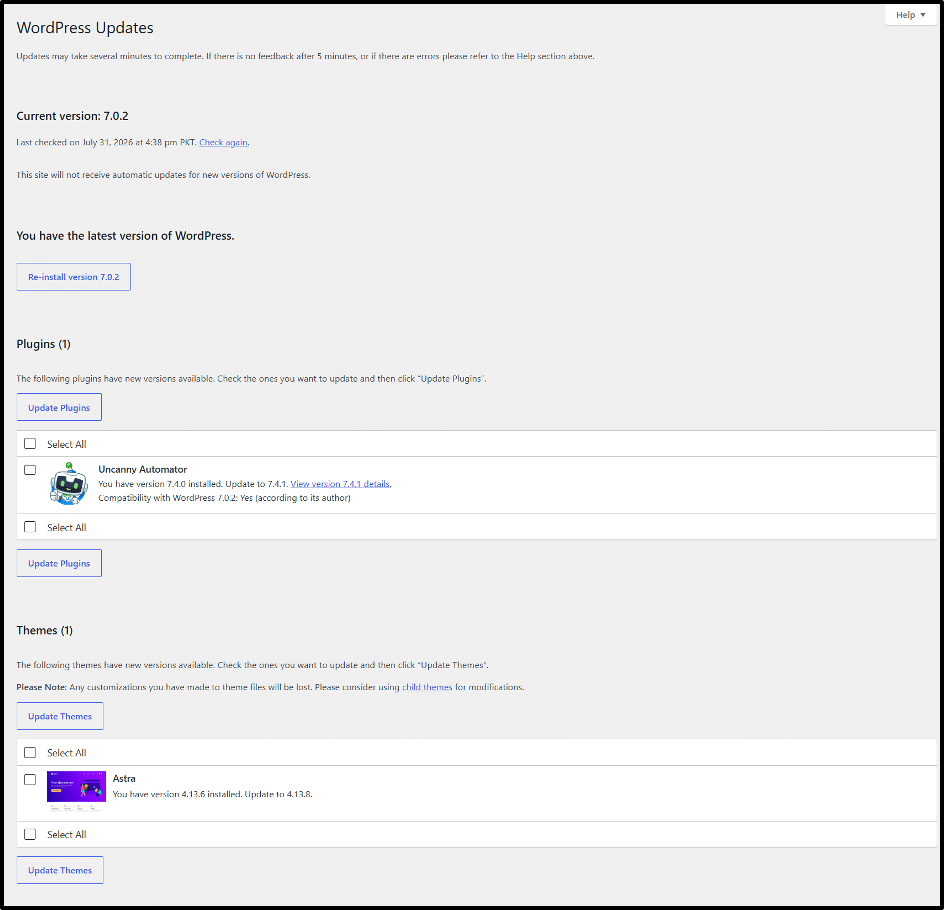This screenshot has width=944, height=910.
Task: Click 'You have the latest version' heading
Action: click(125, 236)
